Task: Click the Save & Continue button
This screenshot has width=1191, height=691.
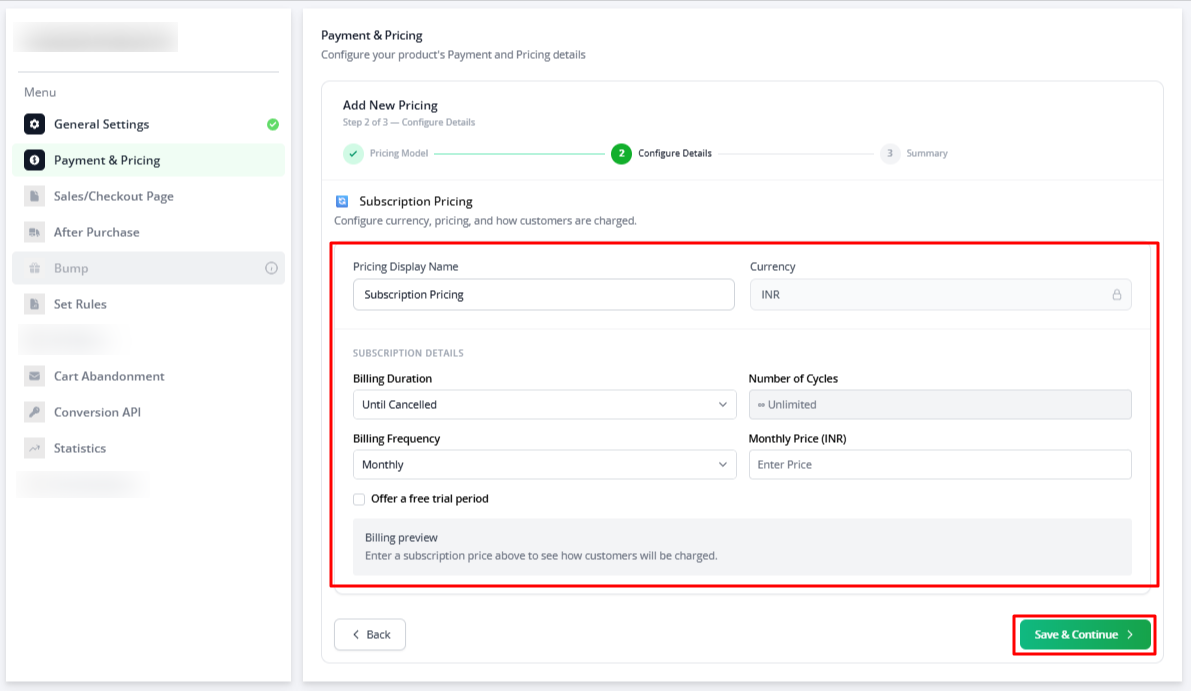Action: [1085, 635]
